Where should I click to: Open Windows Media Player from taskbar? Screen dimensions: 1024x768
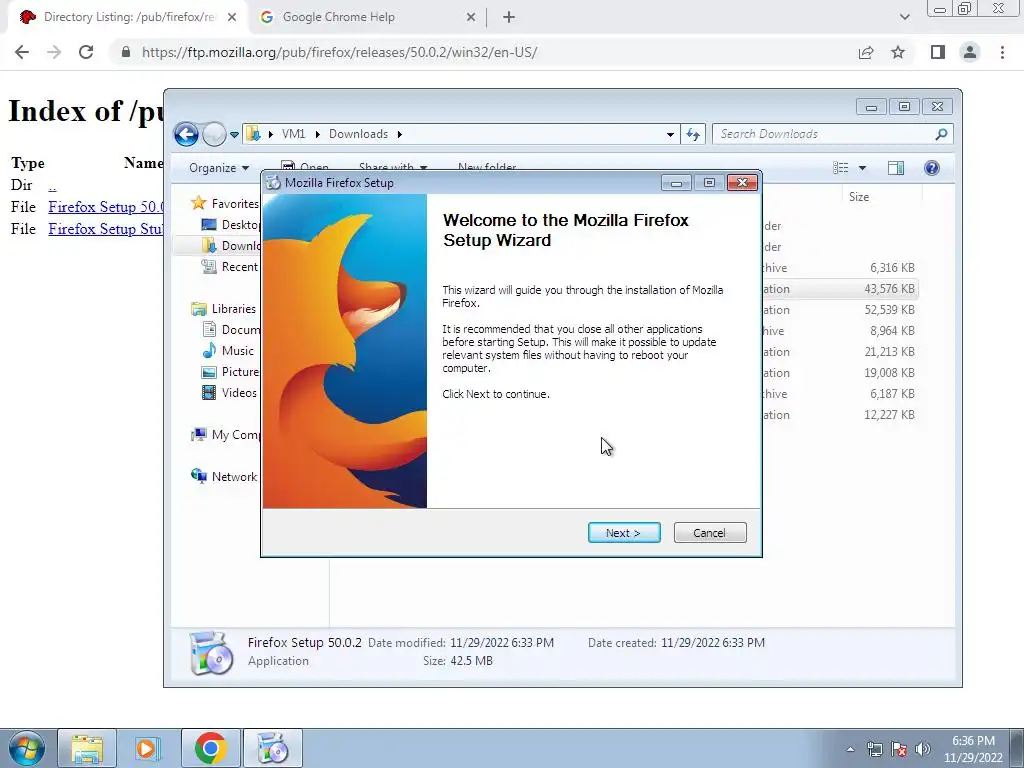[x=148, y=748]
